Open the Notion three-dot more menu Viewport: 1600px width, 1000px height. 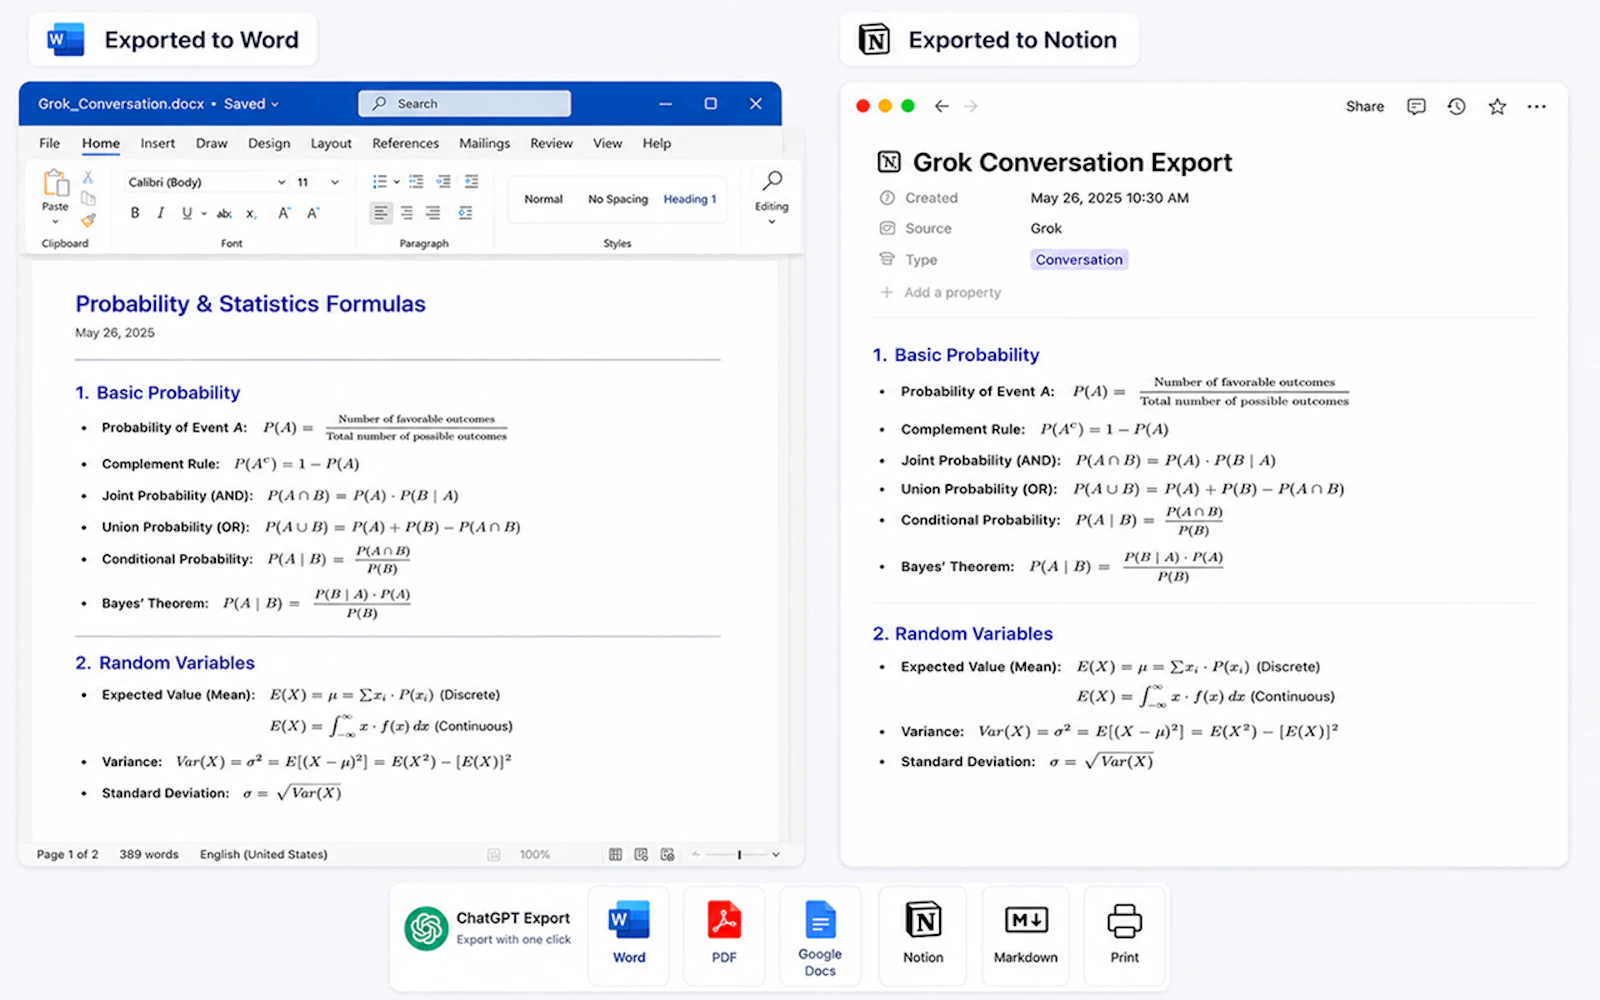(1537, 106)
